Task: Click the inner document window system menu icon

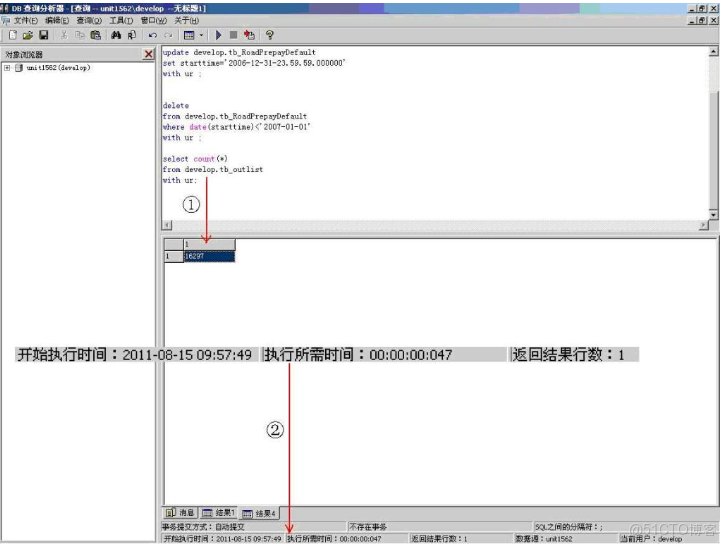Action: (6, 20)
